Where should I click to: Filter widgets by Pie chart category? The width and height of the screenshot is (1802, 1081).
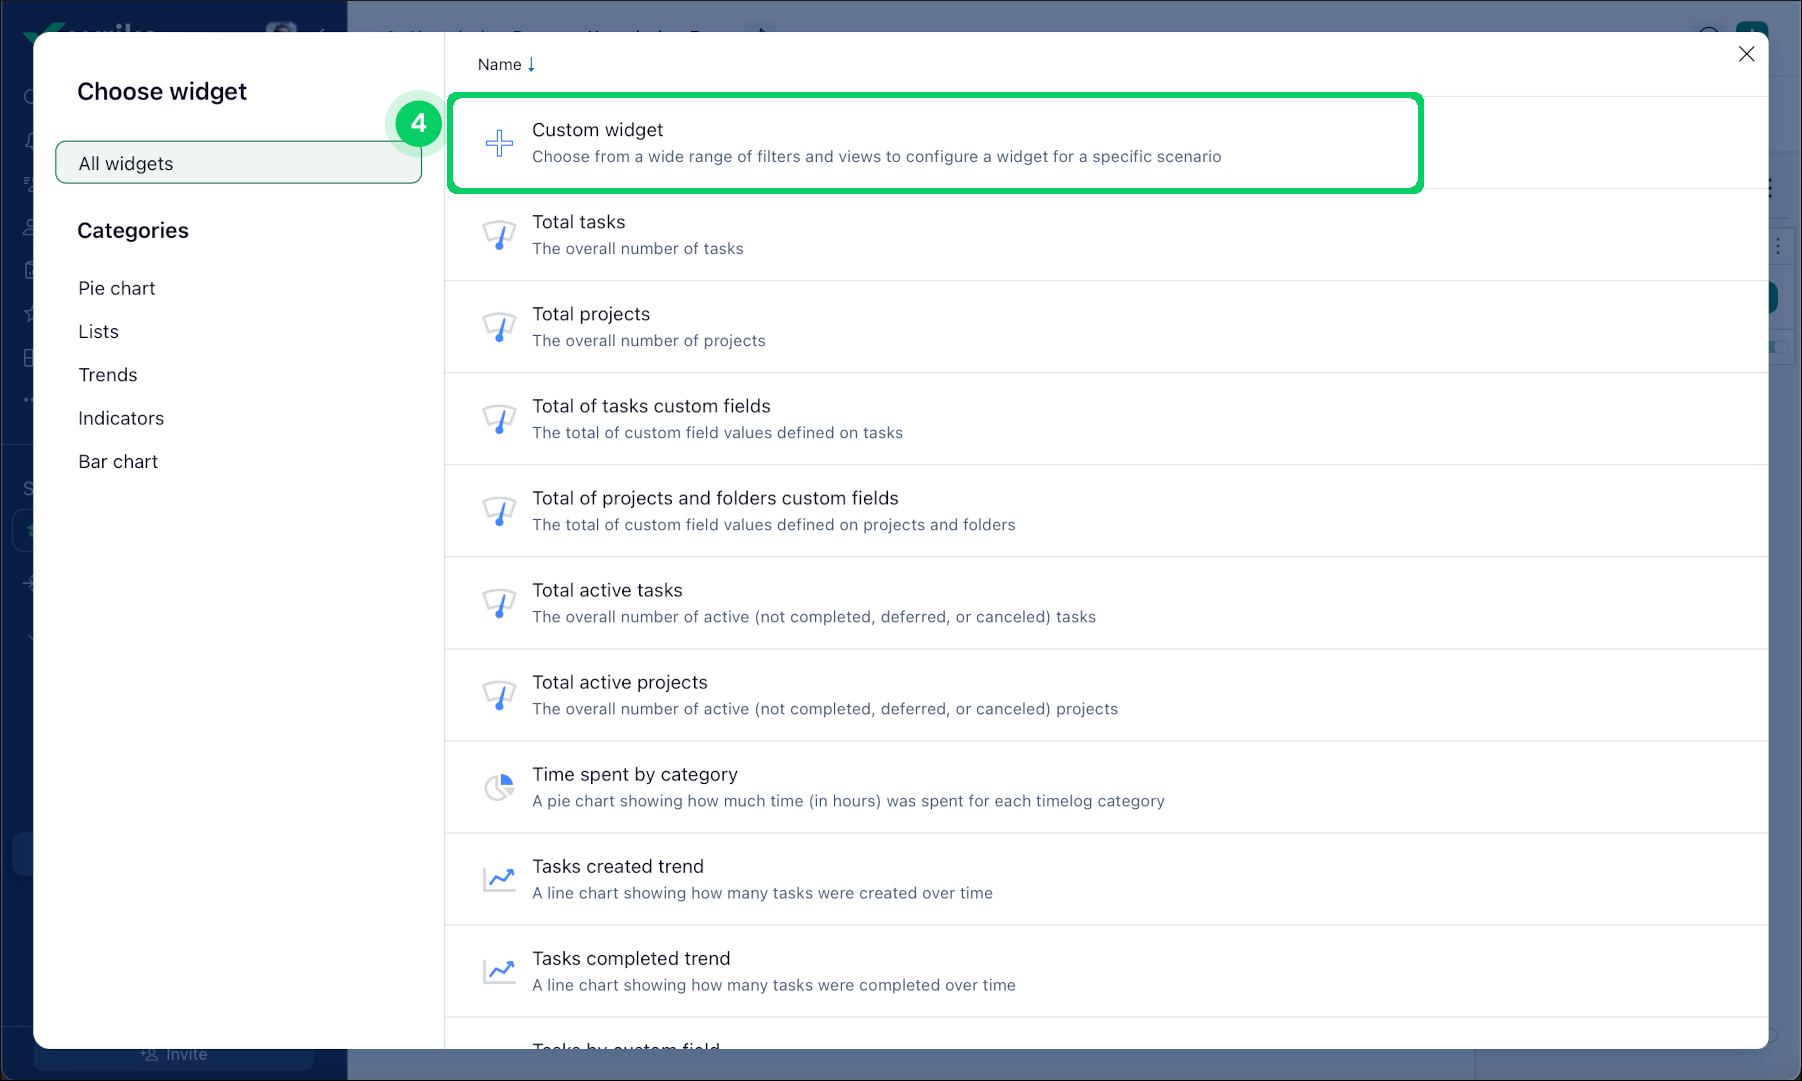click(x=116, y=288)
